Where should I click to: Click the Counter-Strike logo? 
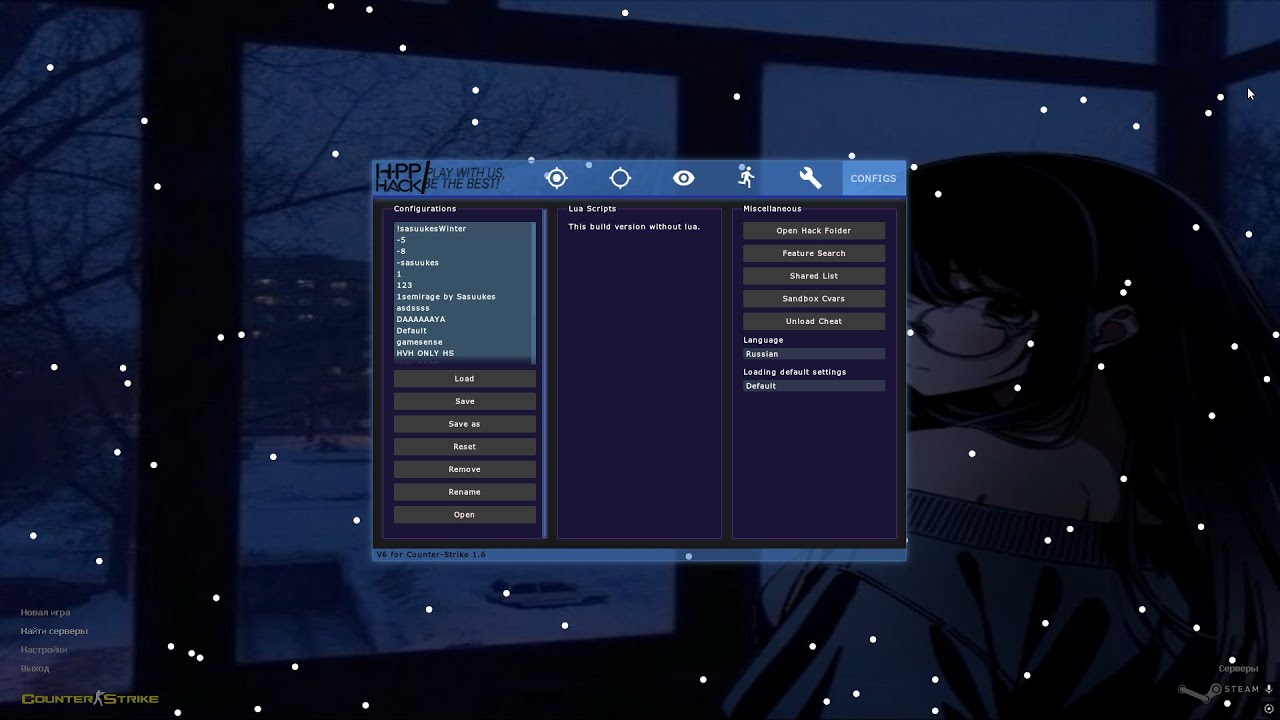90,698
